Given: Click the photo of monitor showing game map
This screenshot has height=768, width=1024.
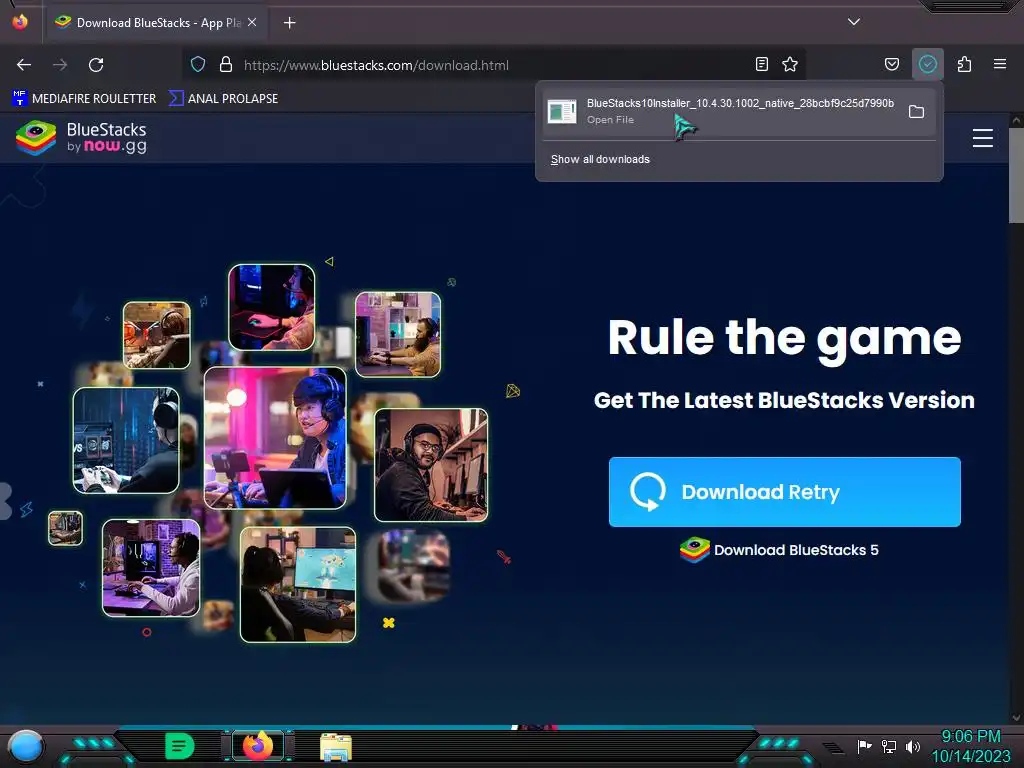Looking at the screenshot, I should click(298, 584).
